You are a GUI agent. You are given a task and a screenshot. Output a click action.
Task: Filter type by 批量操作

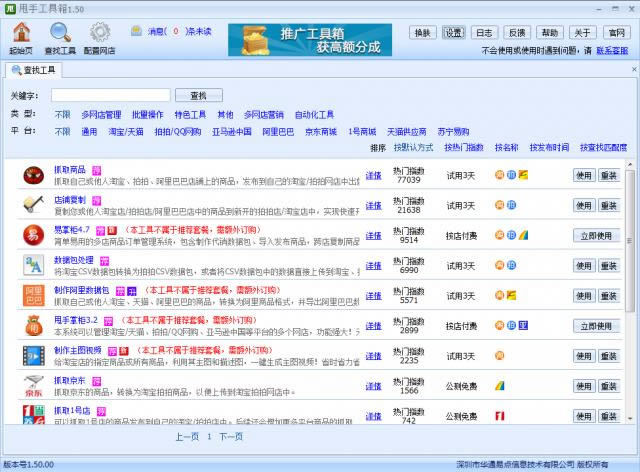[x=148, y=115]
